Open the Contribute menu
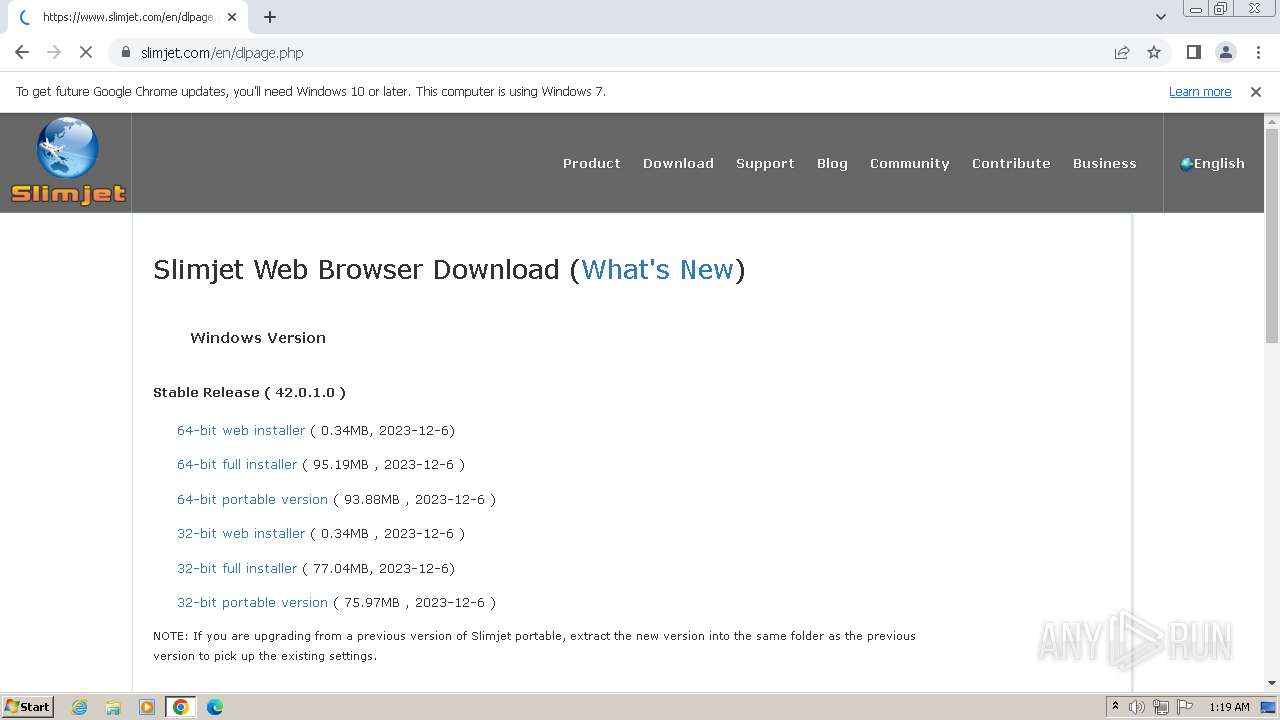Image resolution: width=1280 pixels, height=720 pixels. (x=1011, y=163)
